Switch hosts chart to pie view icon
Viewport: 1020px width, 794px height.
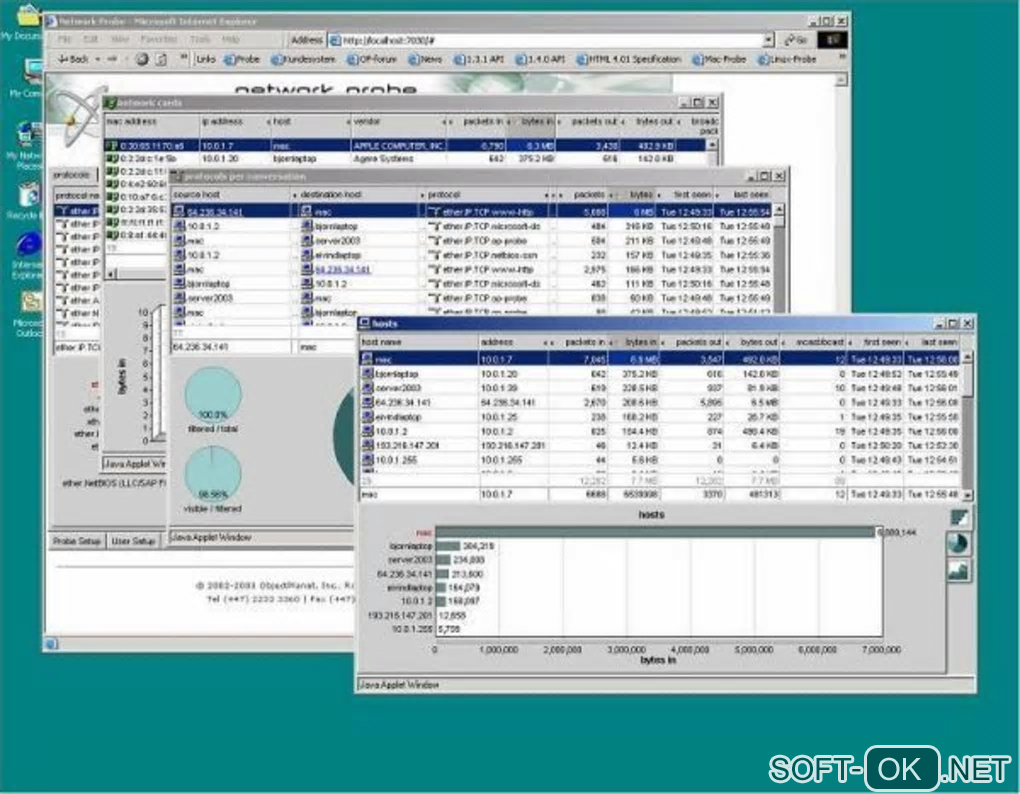(958, 544)
